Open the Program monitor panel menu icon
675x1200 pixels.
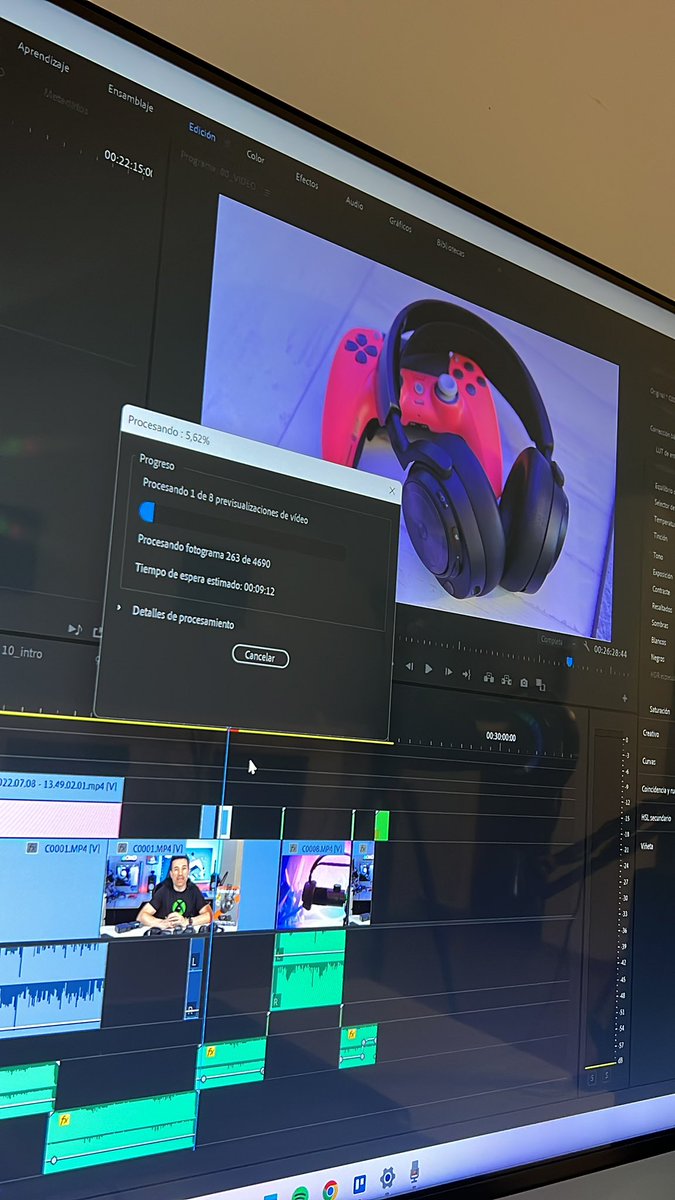point(267,192)
